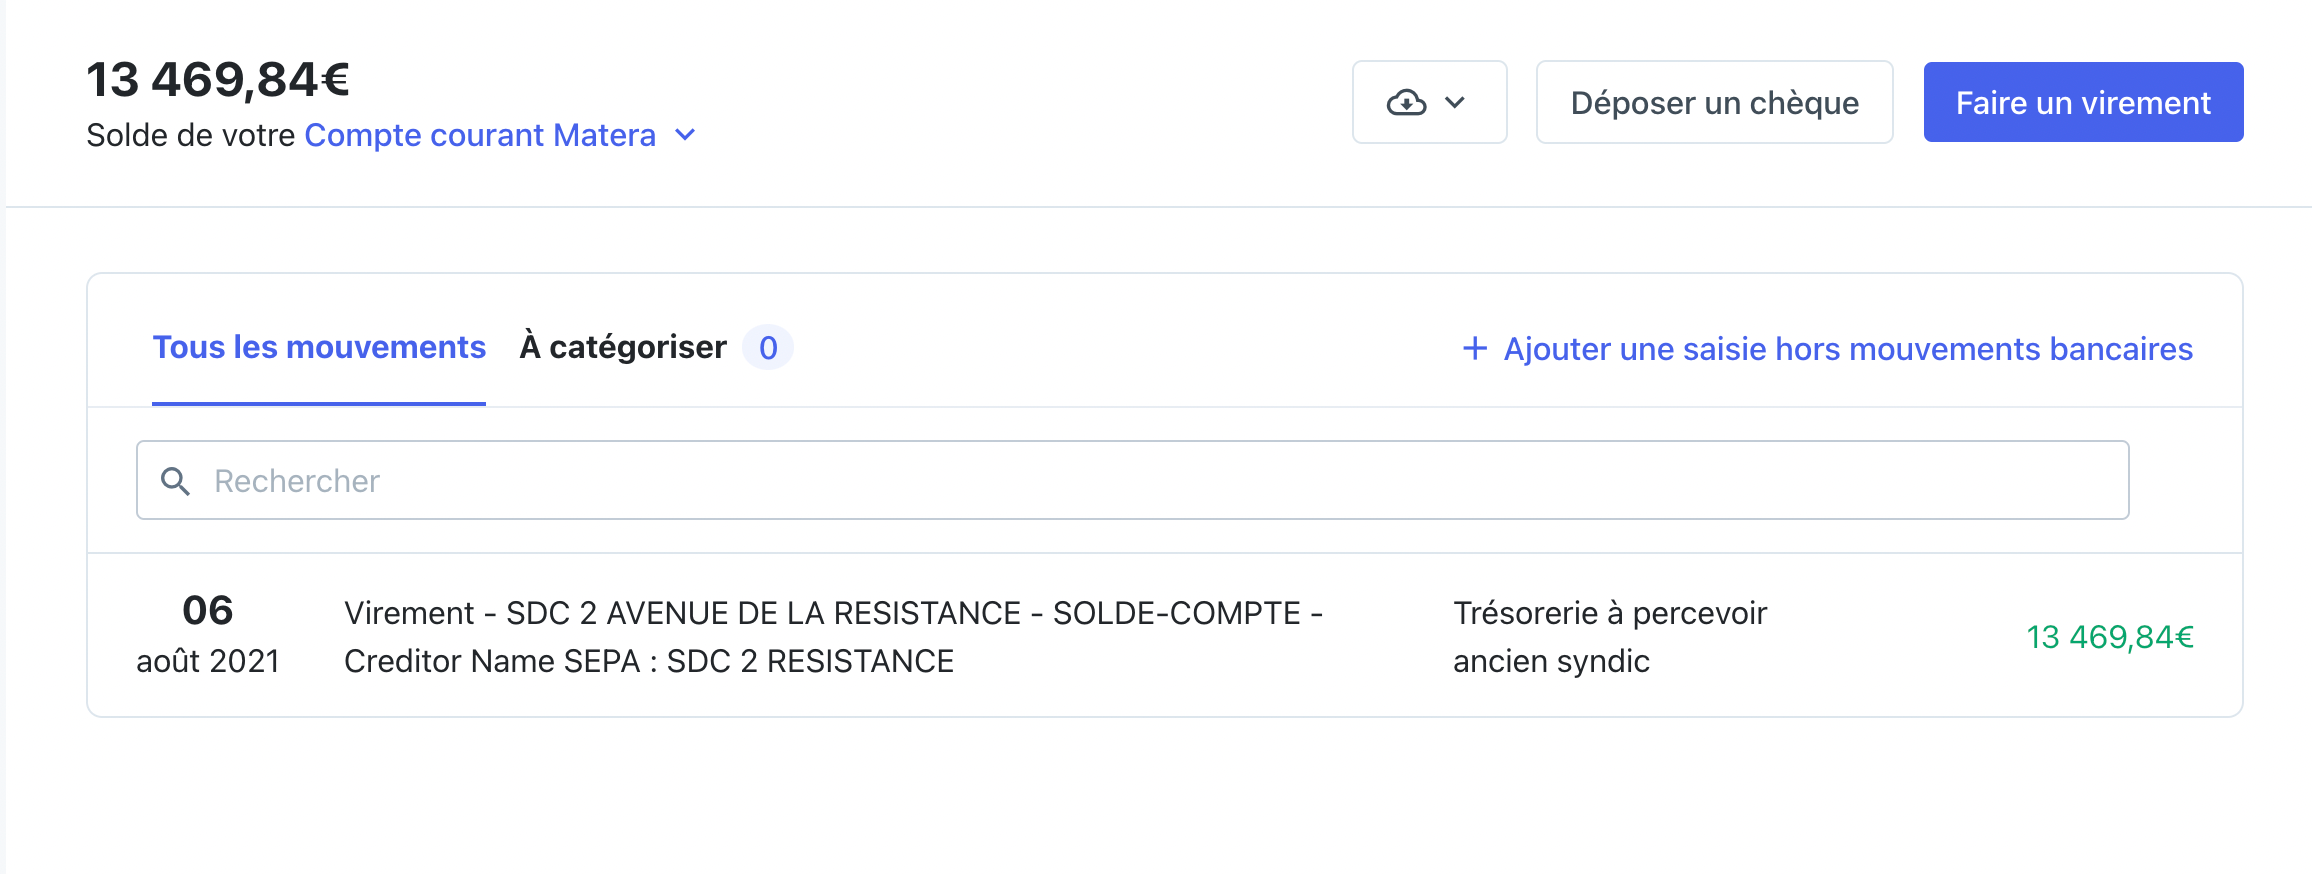
Task: Click the 06 date of the transaction
Action: pyautogui.click(x=208, y=610)
